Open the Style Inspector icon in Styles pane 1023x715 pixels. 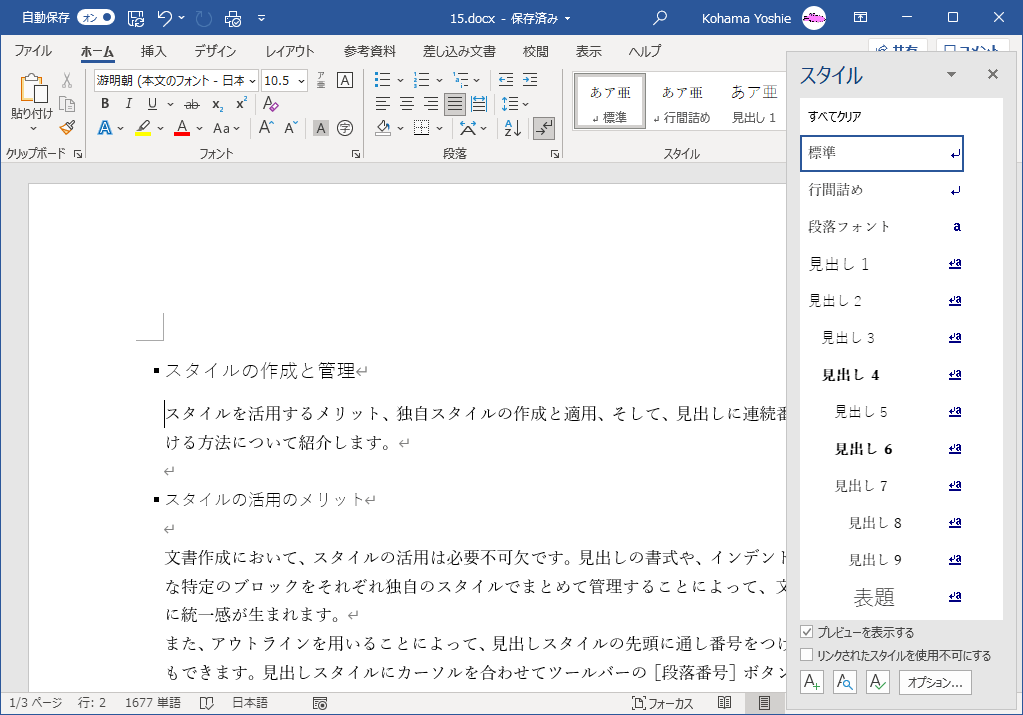click(845, 683)
